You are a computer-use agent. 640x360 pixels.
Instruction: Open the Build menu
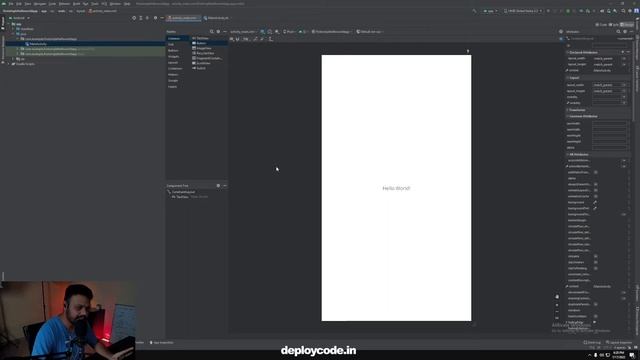[76, 4]
